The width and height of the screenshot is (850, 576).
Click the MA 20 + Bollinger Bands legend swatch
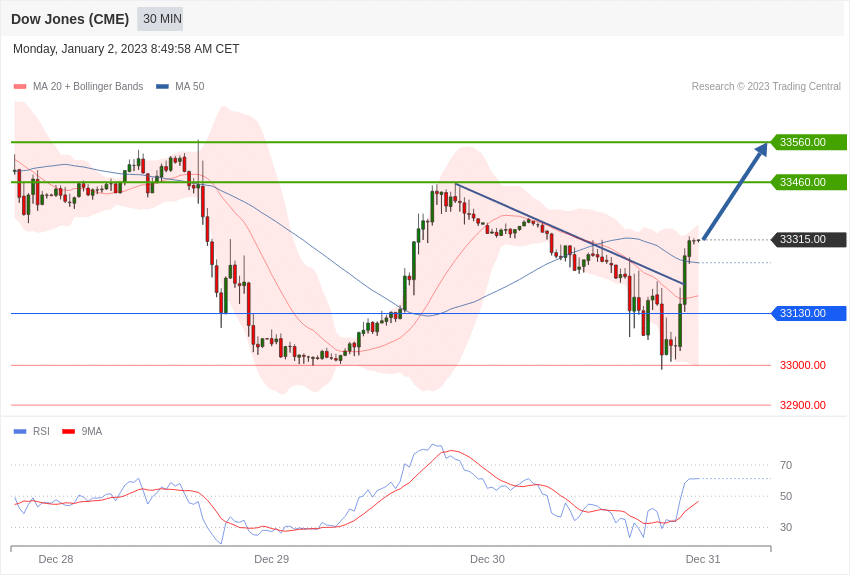pyautogui.click(x=20, y=87)
